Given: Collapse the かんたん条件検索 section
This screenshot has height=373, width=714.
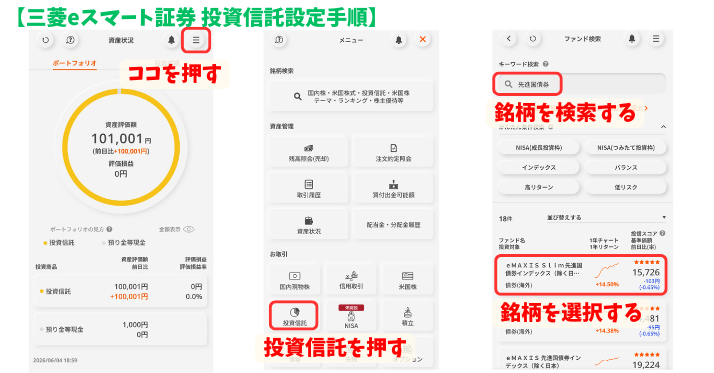Looking at the screenshot, I should 663,127.
